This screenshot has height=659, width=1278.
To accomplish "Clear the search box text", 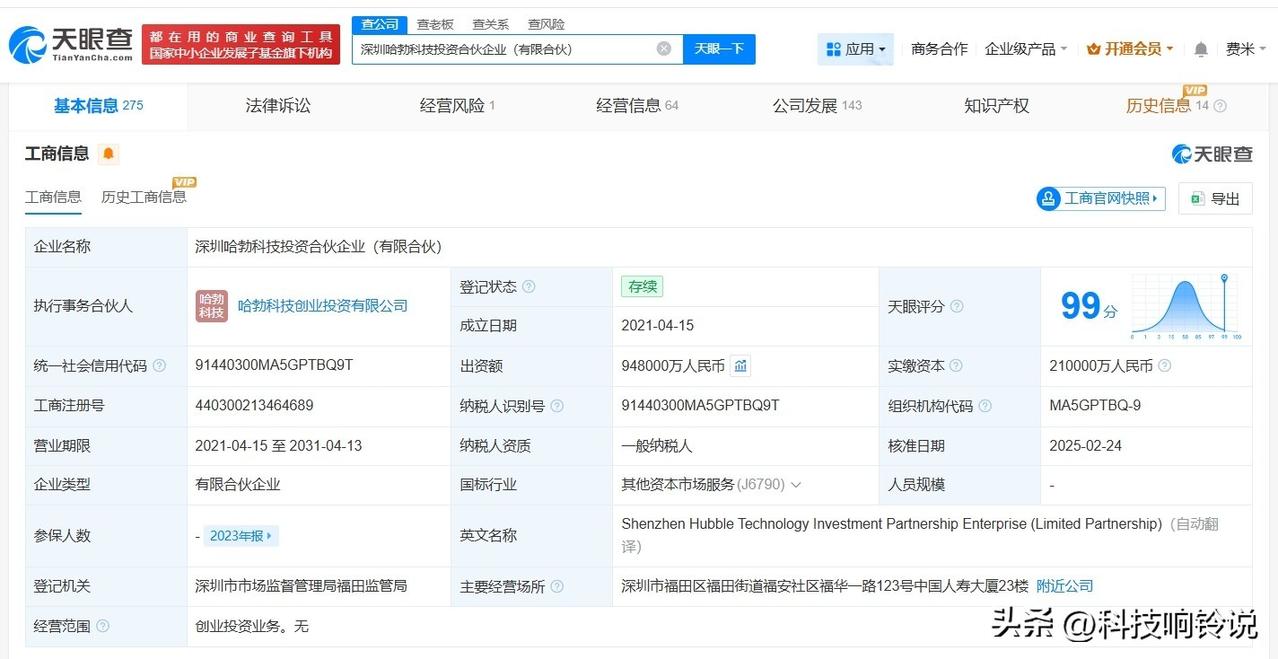I will [x=664, y=48].
